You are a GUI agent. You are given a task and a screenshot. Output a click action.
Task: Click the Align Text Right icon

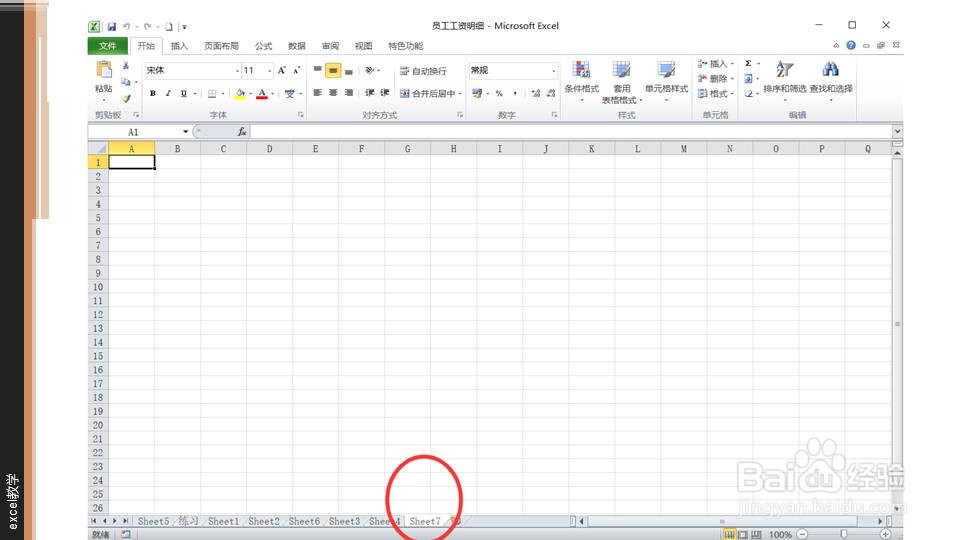(x=348, y=93)
